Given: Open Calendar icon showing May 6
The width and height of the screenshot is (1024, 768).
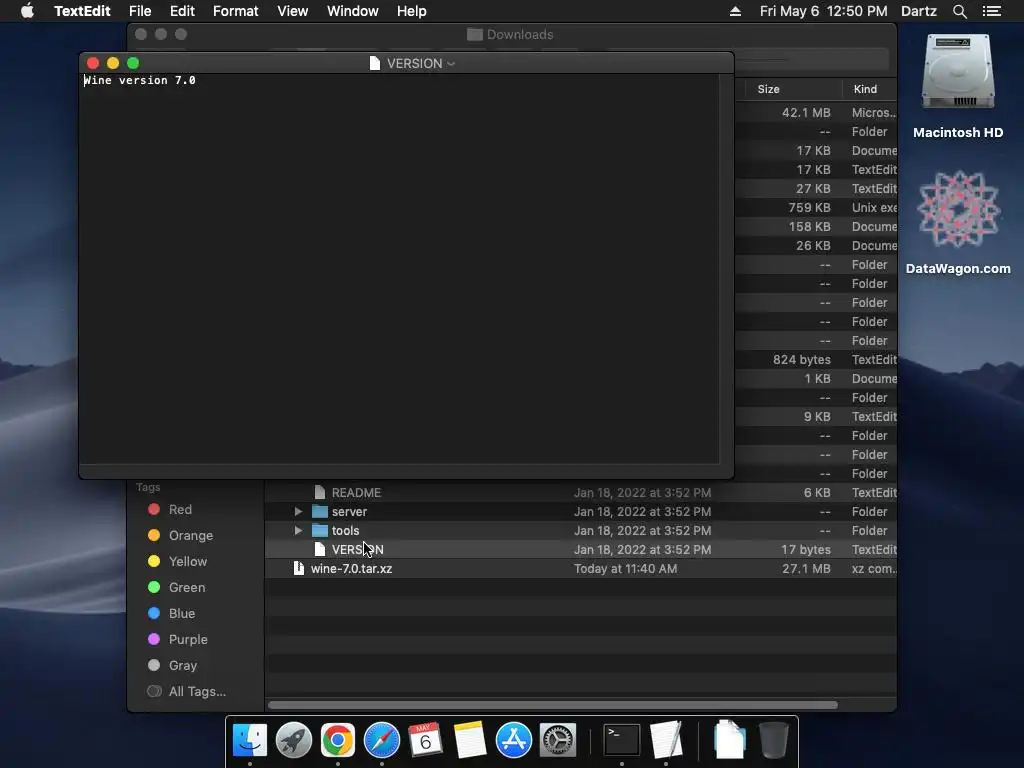Looking at the screenshot, I should click(x=426, y=740).
